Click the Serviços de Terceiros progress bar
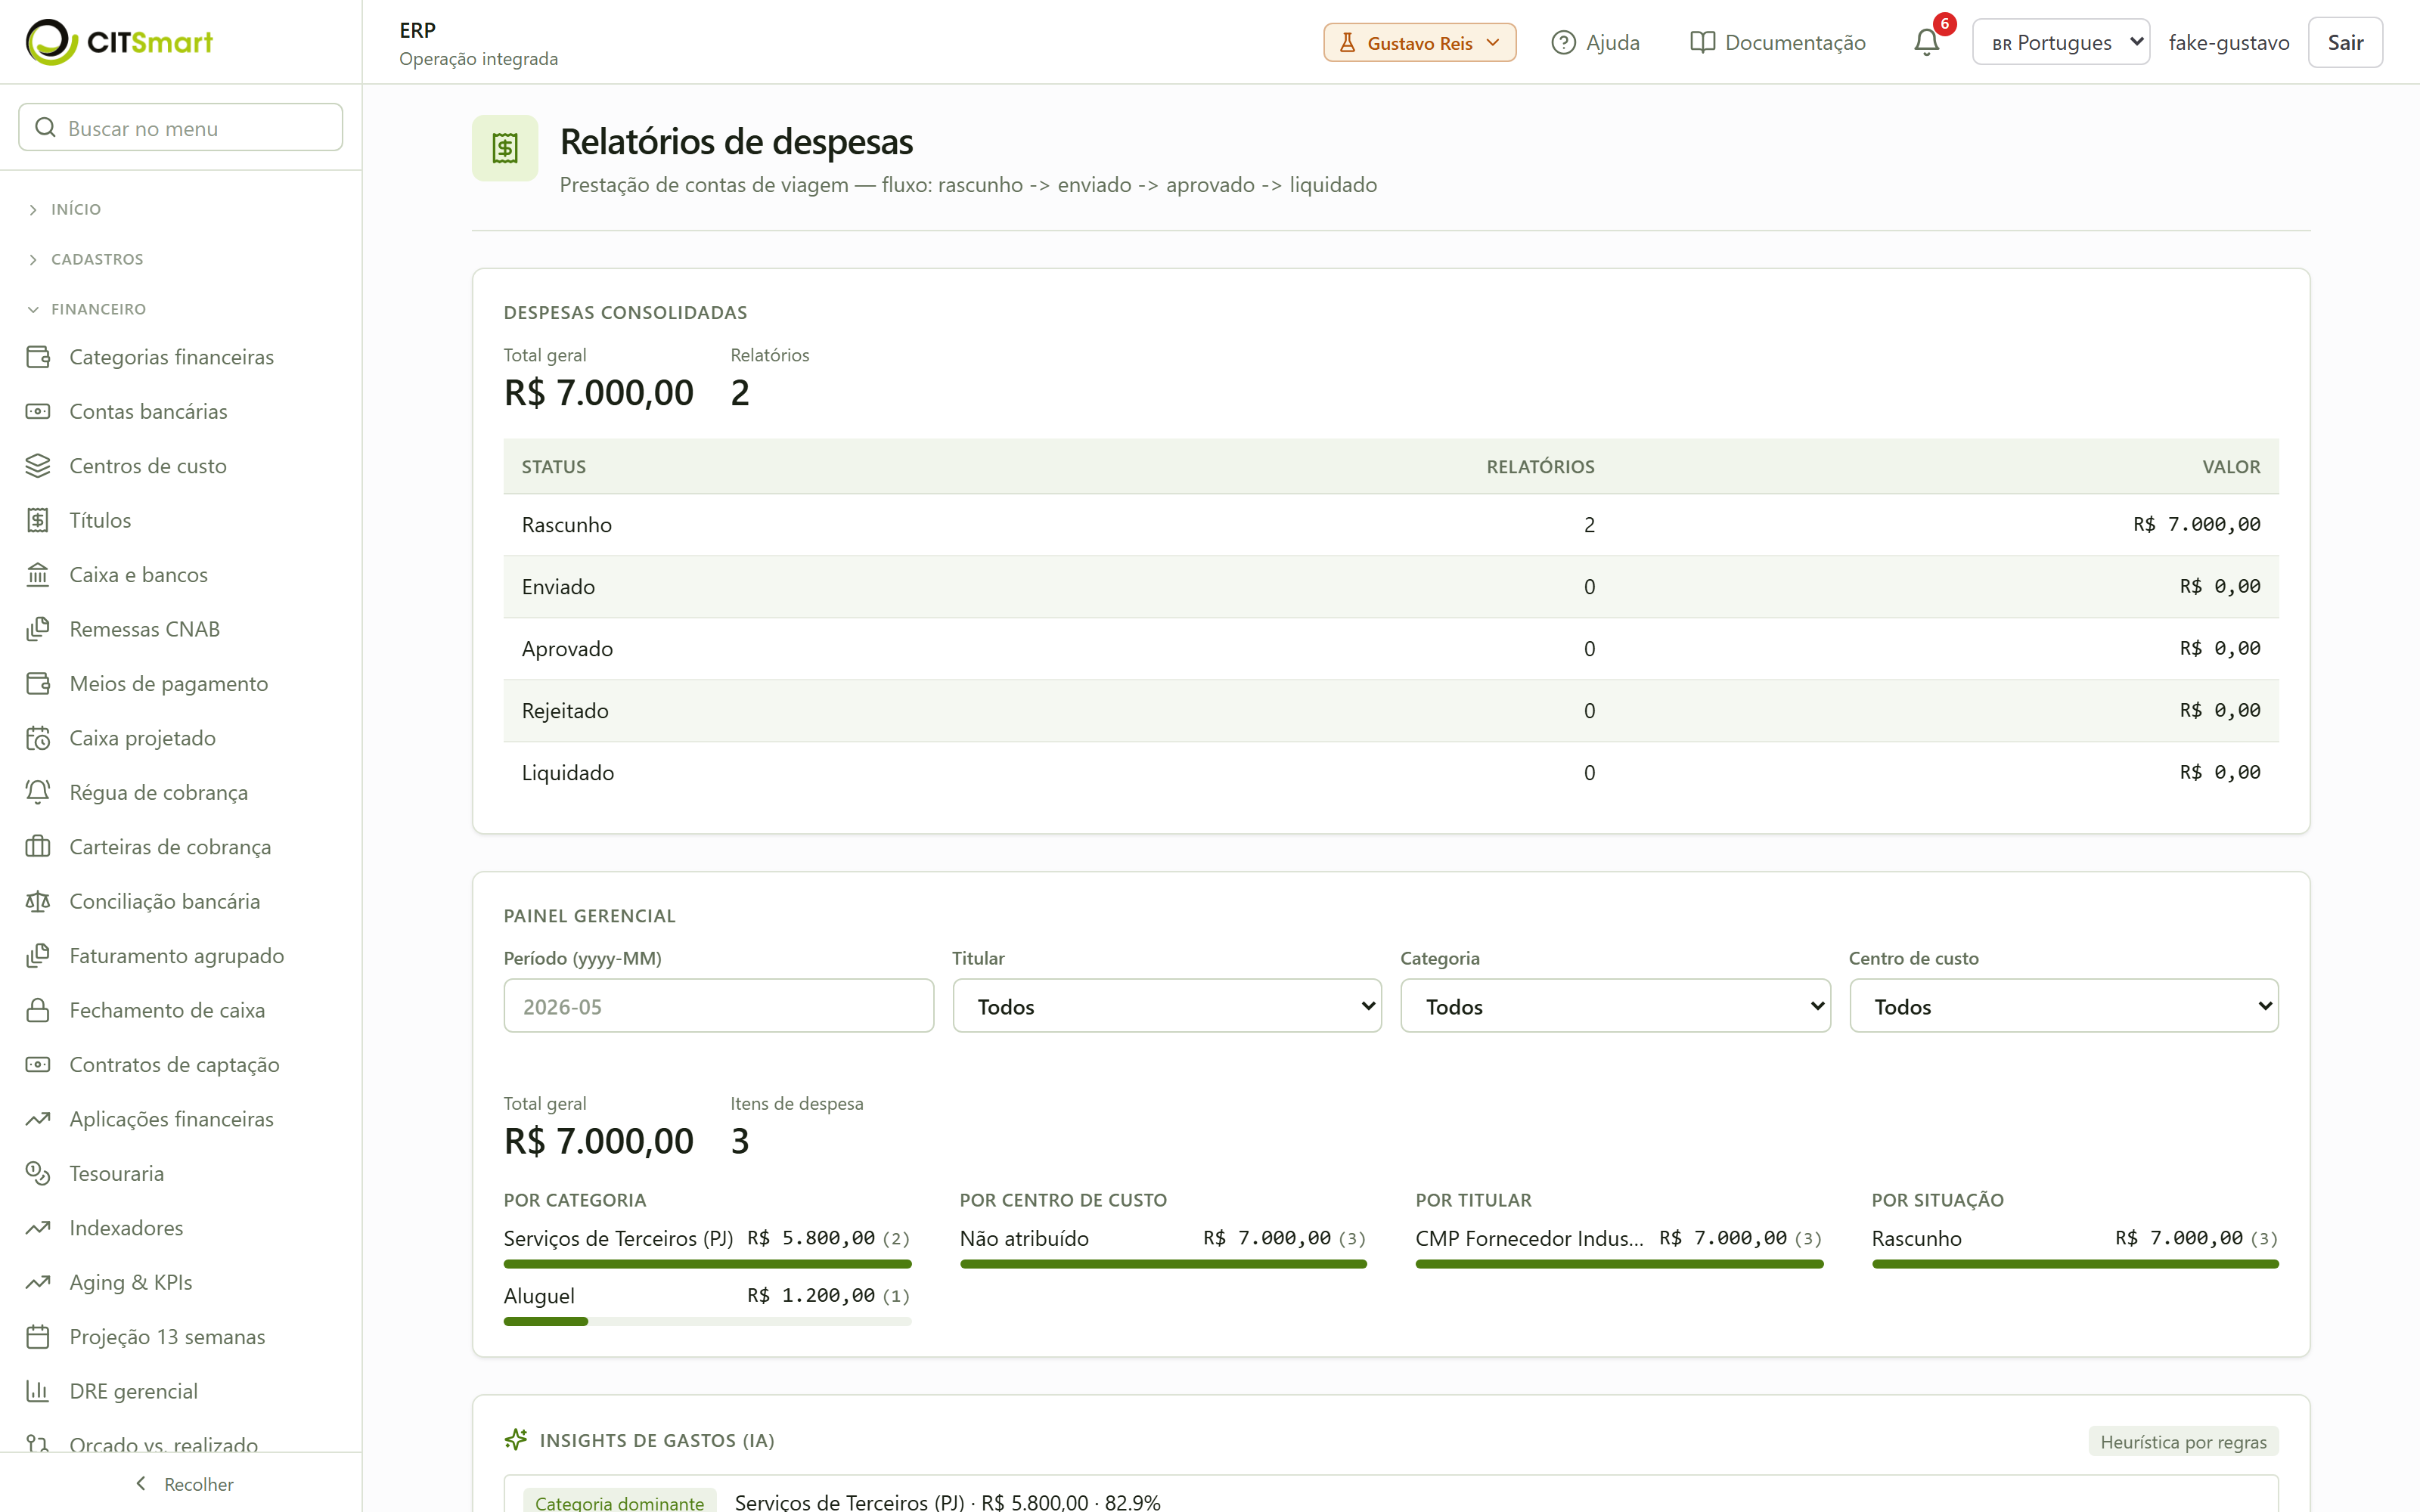Screen dimensions: 2420x1512 707,1265
